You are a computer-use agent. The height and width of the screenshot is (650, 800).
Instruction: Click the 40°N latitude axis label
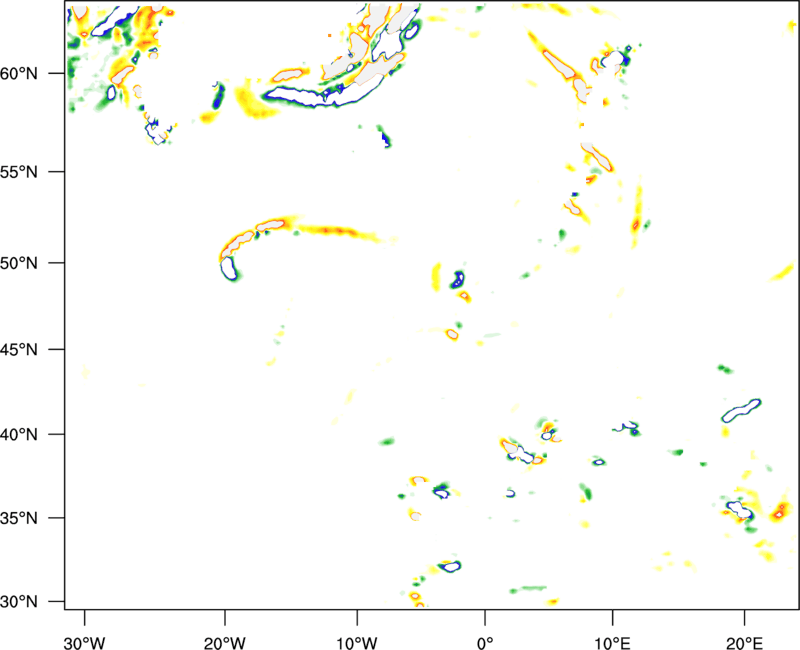click(19, 435)
